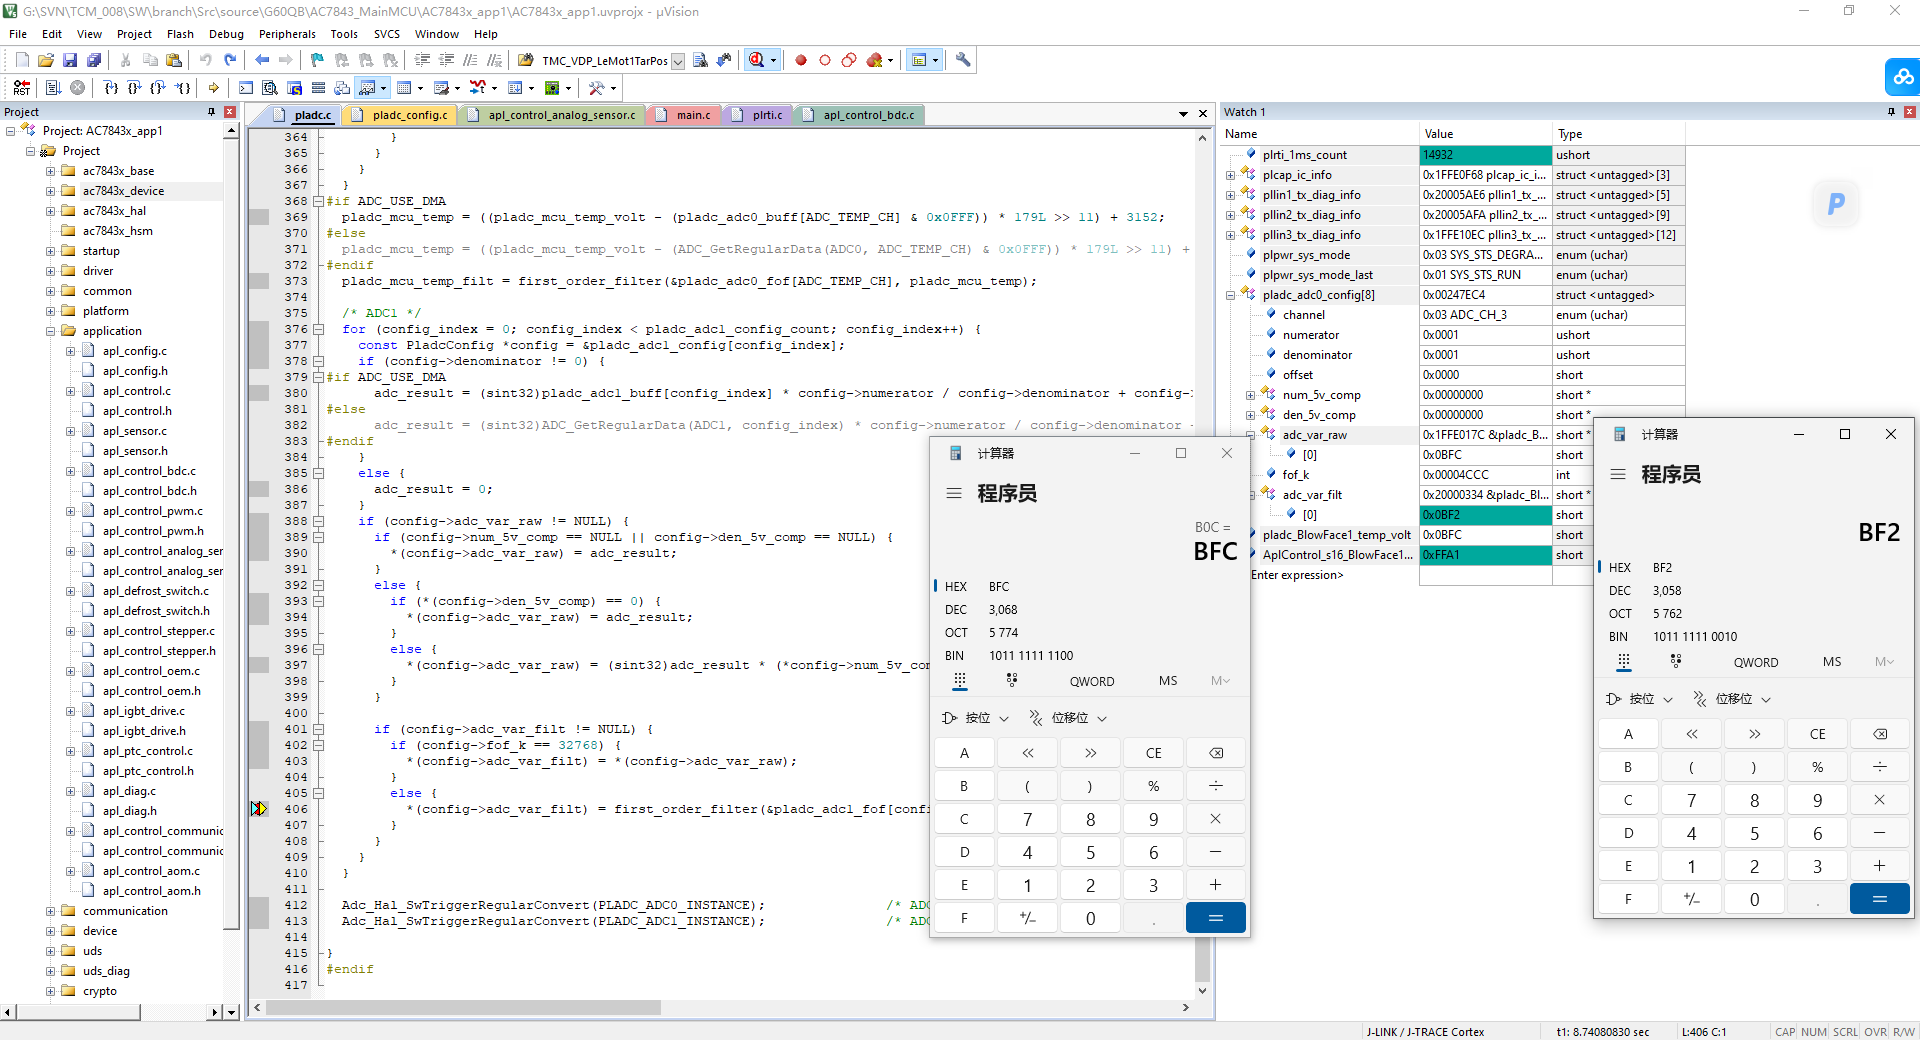Click the Run (start execution) toolbar icon
Screen dimensions: 1920x1040
(x=54, y=88)
